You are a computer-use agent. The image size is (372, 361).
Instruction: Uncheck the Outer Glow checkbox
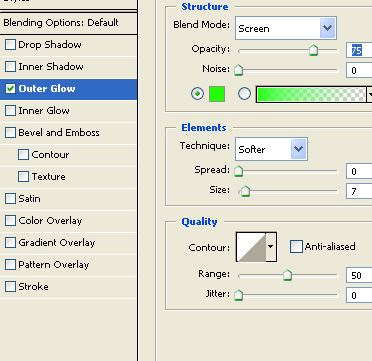pyautogui.click(x=10, y=89)
